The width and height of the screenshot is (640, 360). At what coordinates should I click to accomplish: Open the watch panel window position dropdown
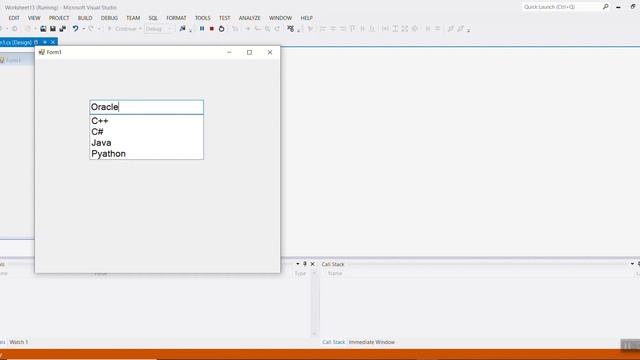298,264
